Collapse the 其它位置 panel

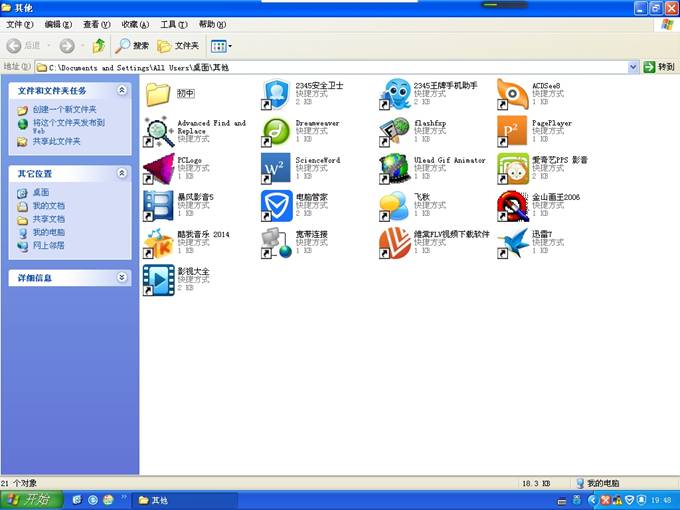point(122,173)
